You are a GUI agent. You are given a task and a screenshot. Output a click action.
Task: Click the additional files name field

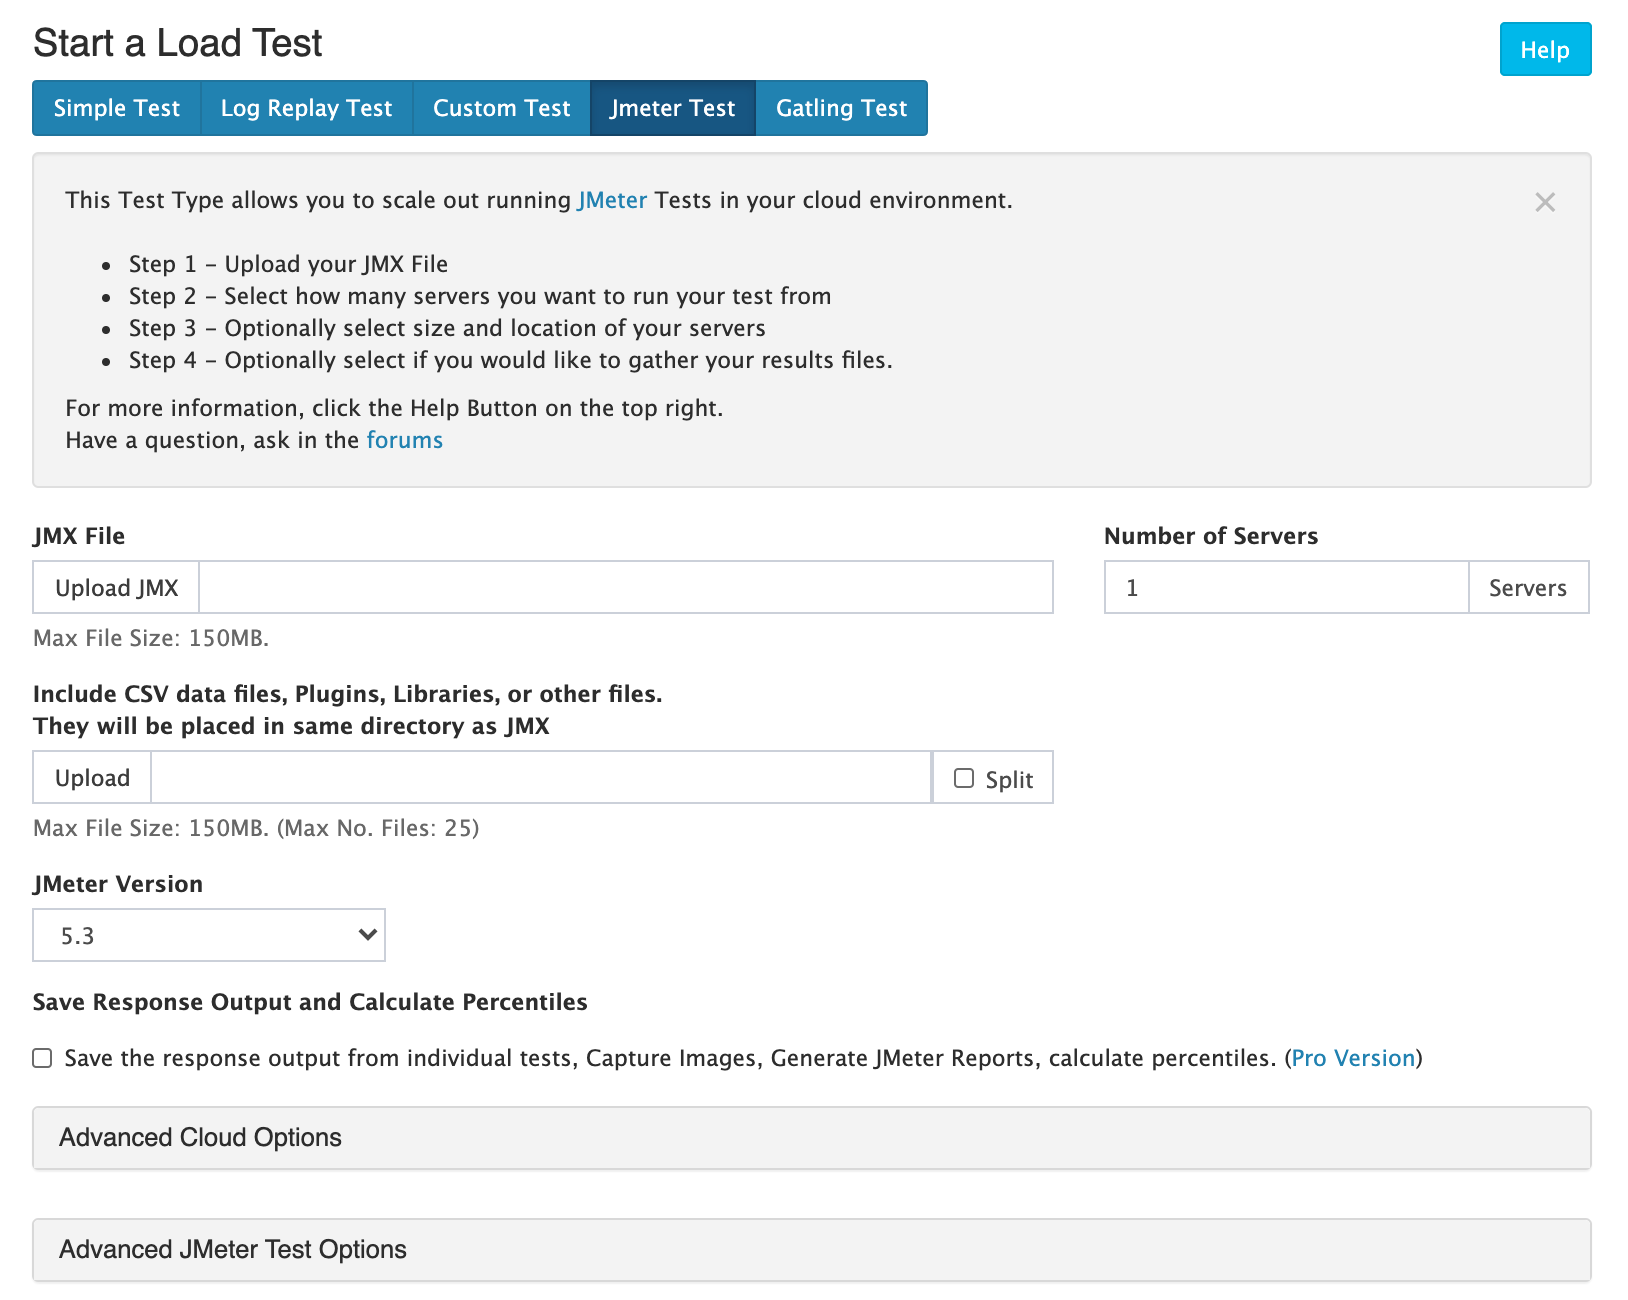(x=541, y=777)
